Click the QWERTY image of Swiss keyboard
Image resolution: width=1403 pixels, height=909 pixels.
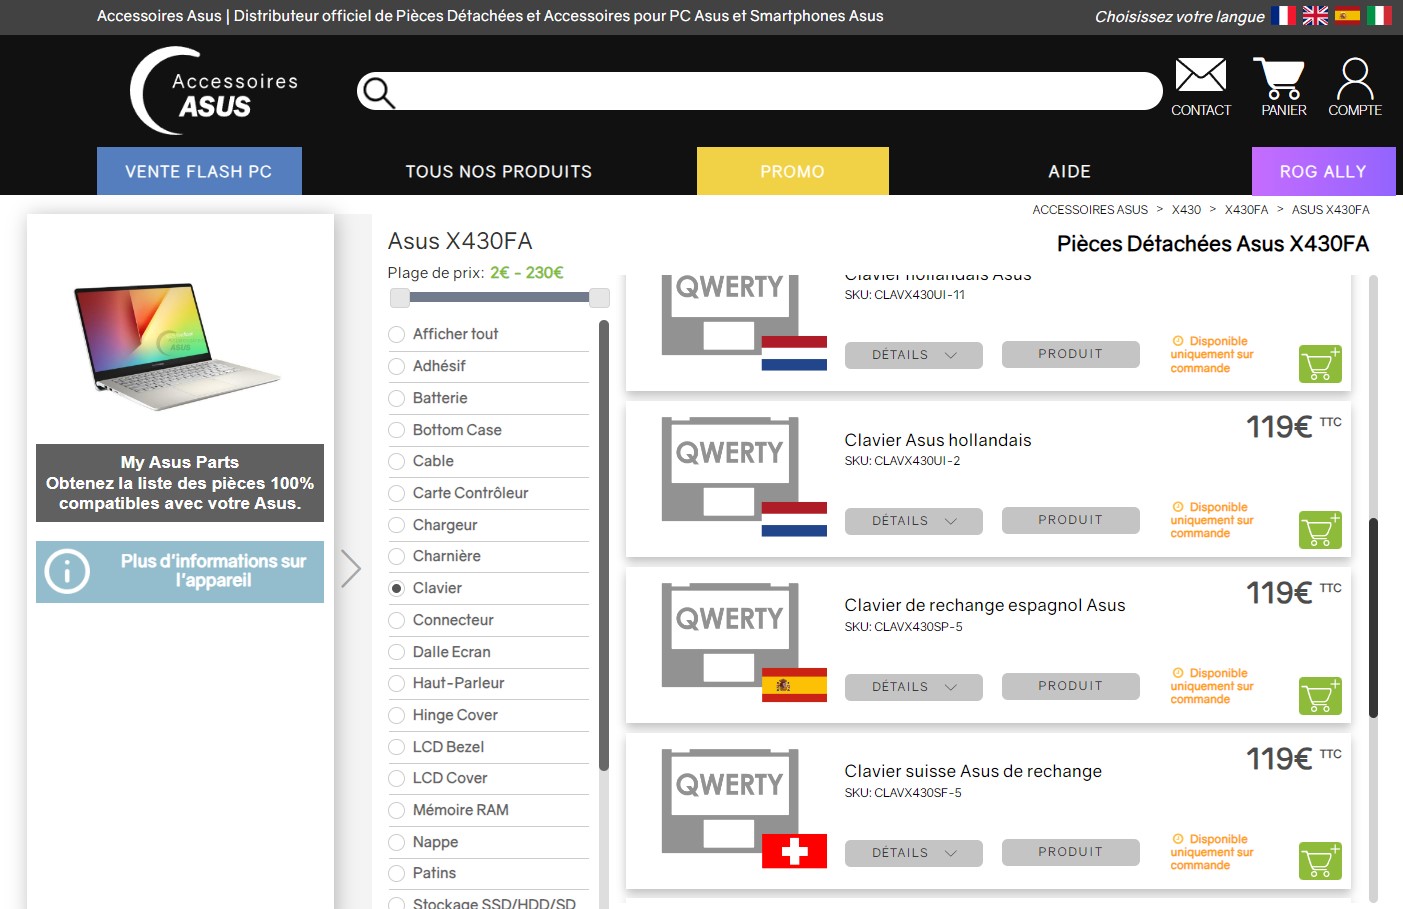pos(744,809)
